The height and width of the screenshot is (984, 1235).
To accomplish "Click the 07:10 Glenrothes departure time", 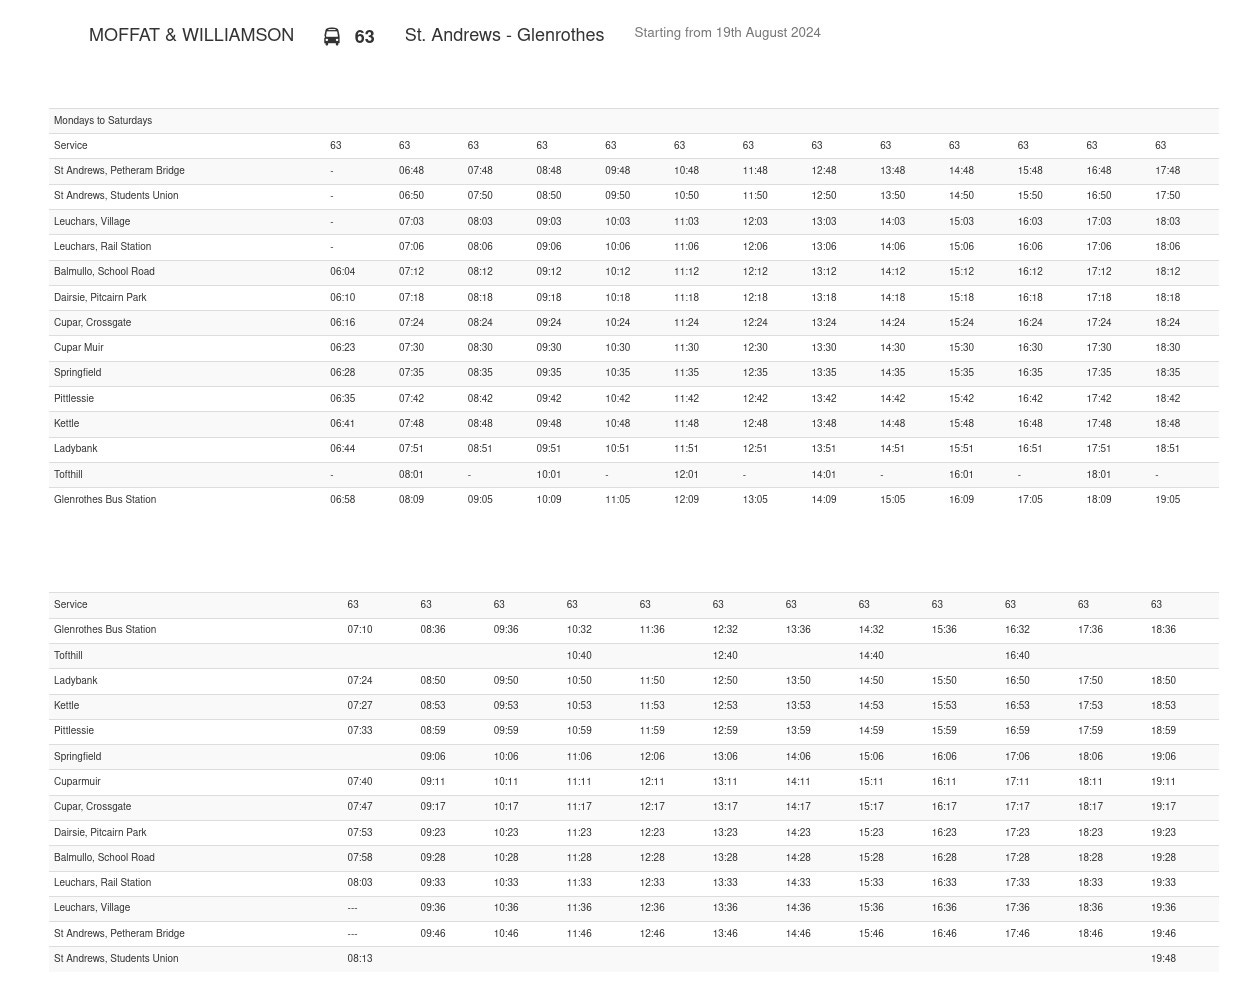I will [x=360, y=630].
